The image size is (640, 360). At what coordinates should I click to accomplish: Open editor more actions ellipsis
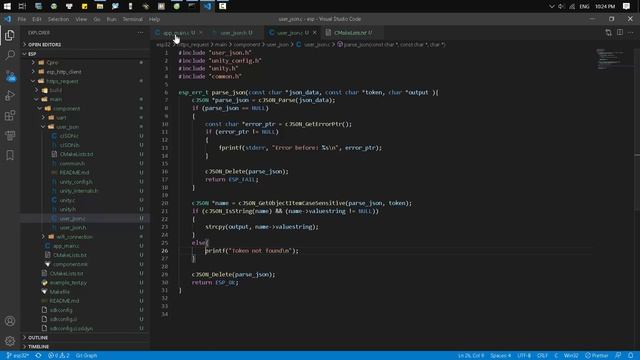[631, 33]
